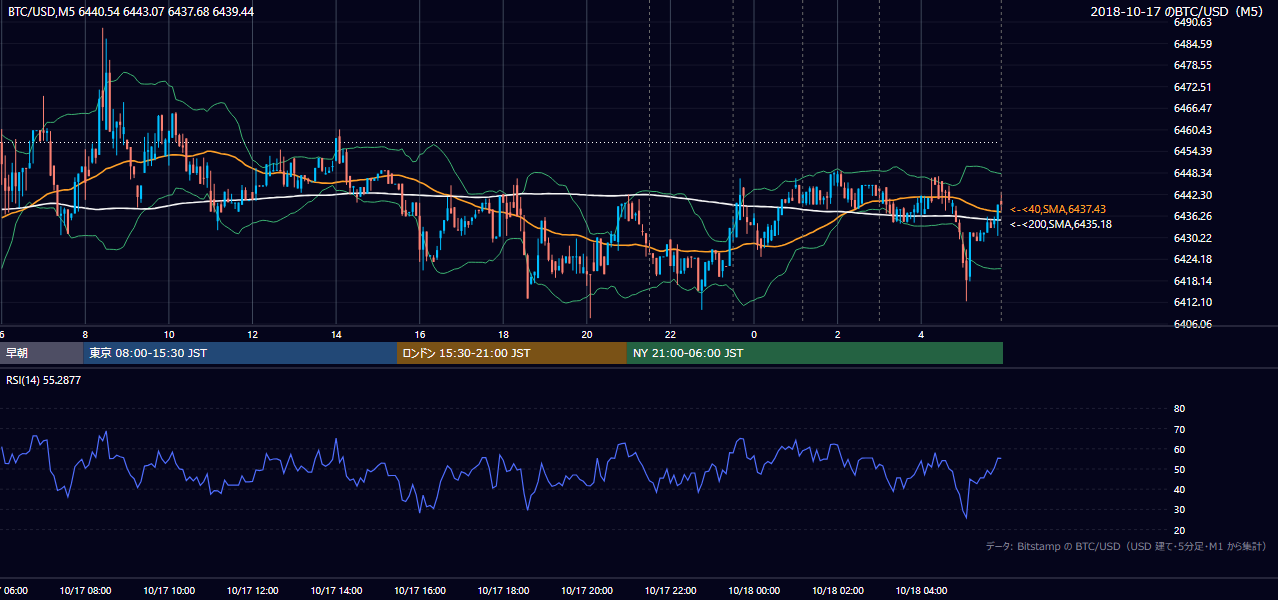Click the 6490.63 price axis label
Image resolution: width=1278 pixels, height=600 pixels.
1193,22
